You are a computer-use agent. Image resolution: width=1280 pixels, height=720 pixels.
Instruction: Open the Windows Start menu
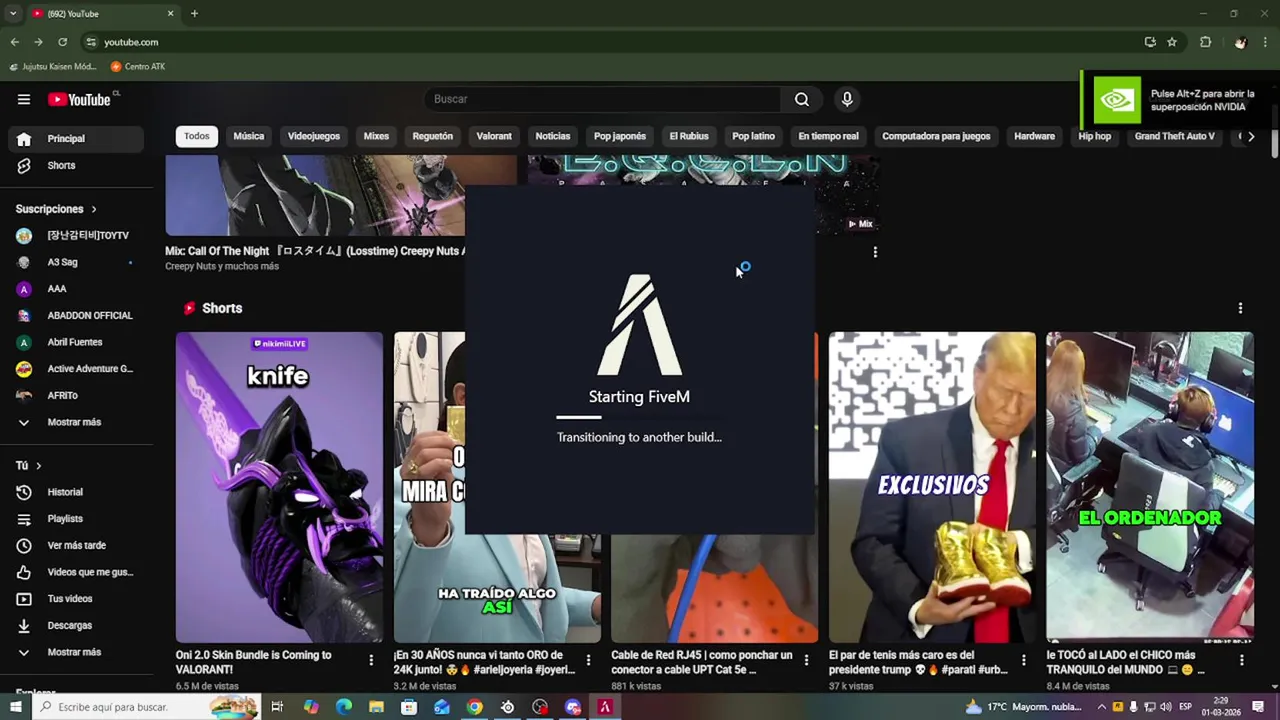[x=15, y=707]
